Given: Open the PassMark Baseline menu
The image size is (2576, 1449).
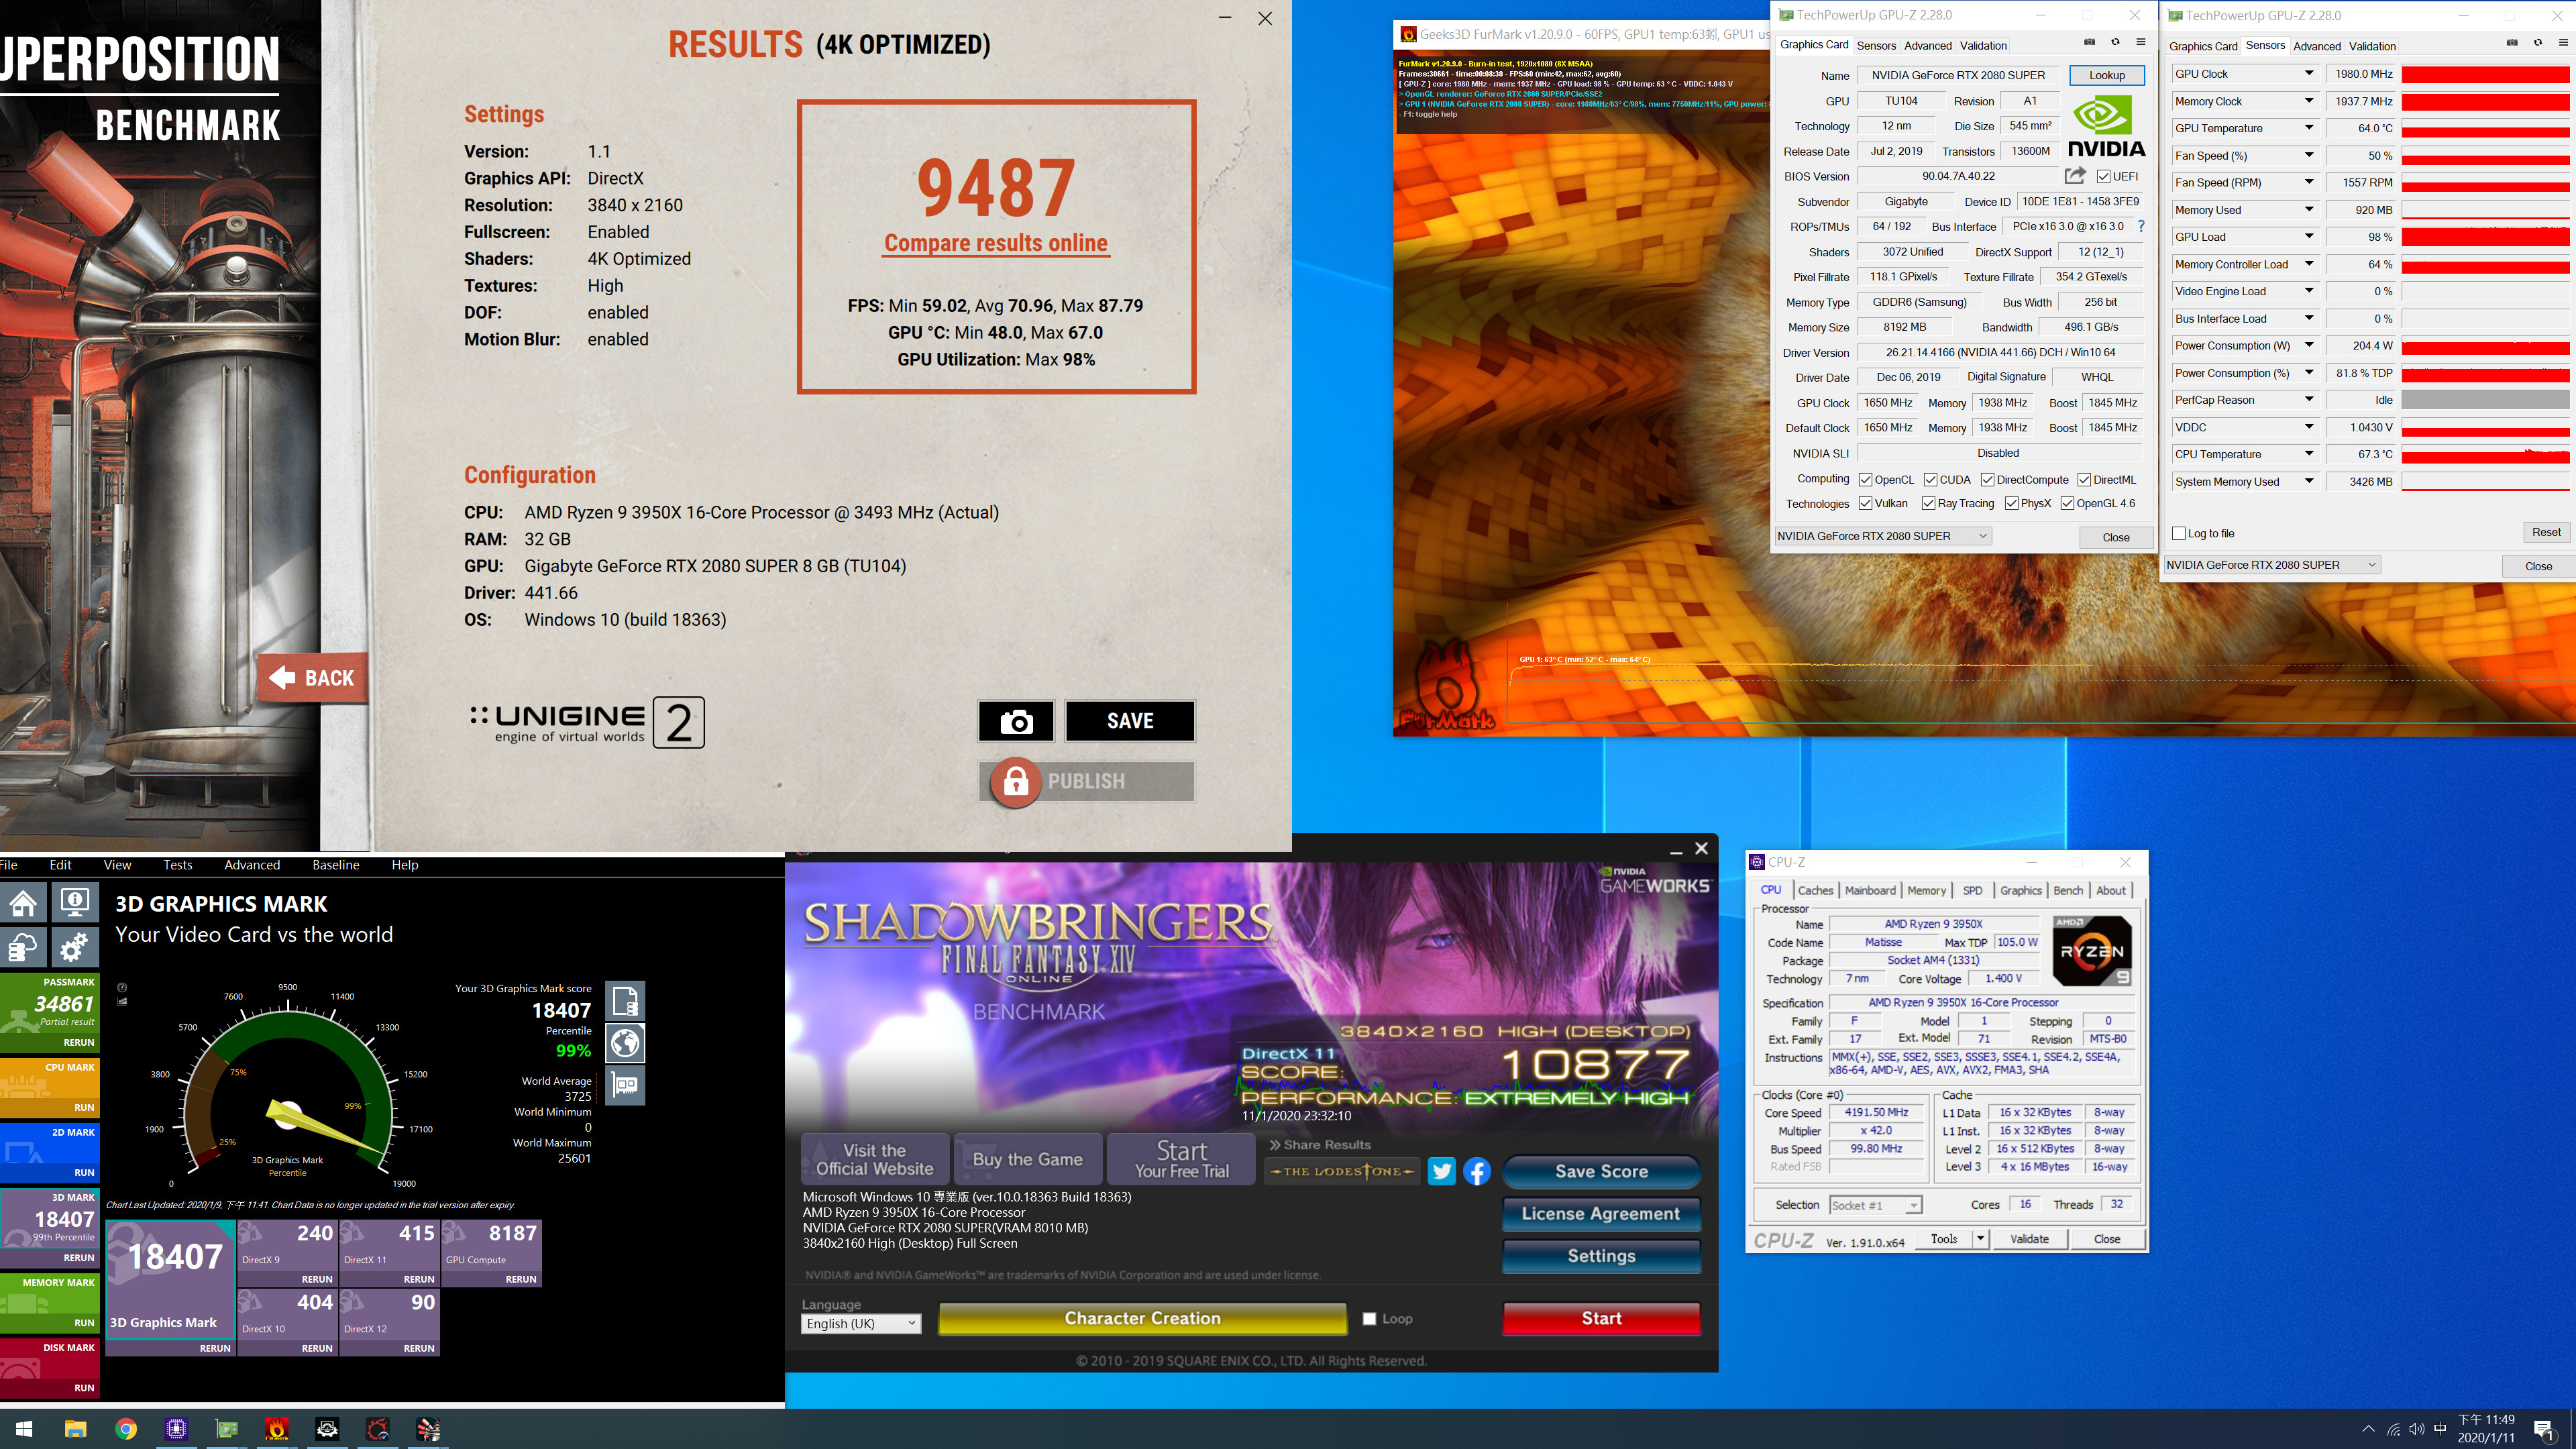Looking at the screenshot, I should 335,865.
